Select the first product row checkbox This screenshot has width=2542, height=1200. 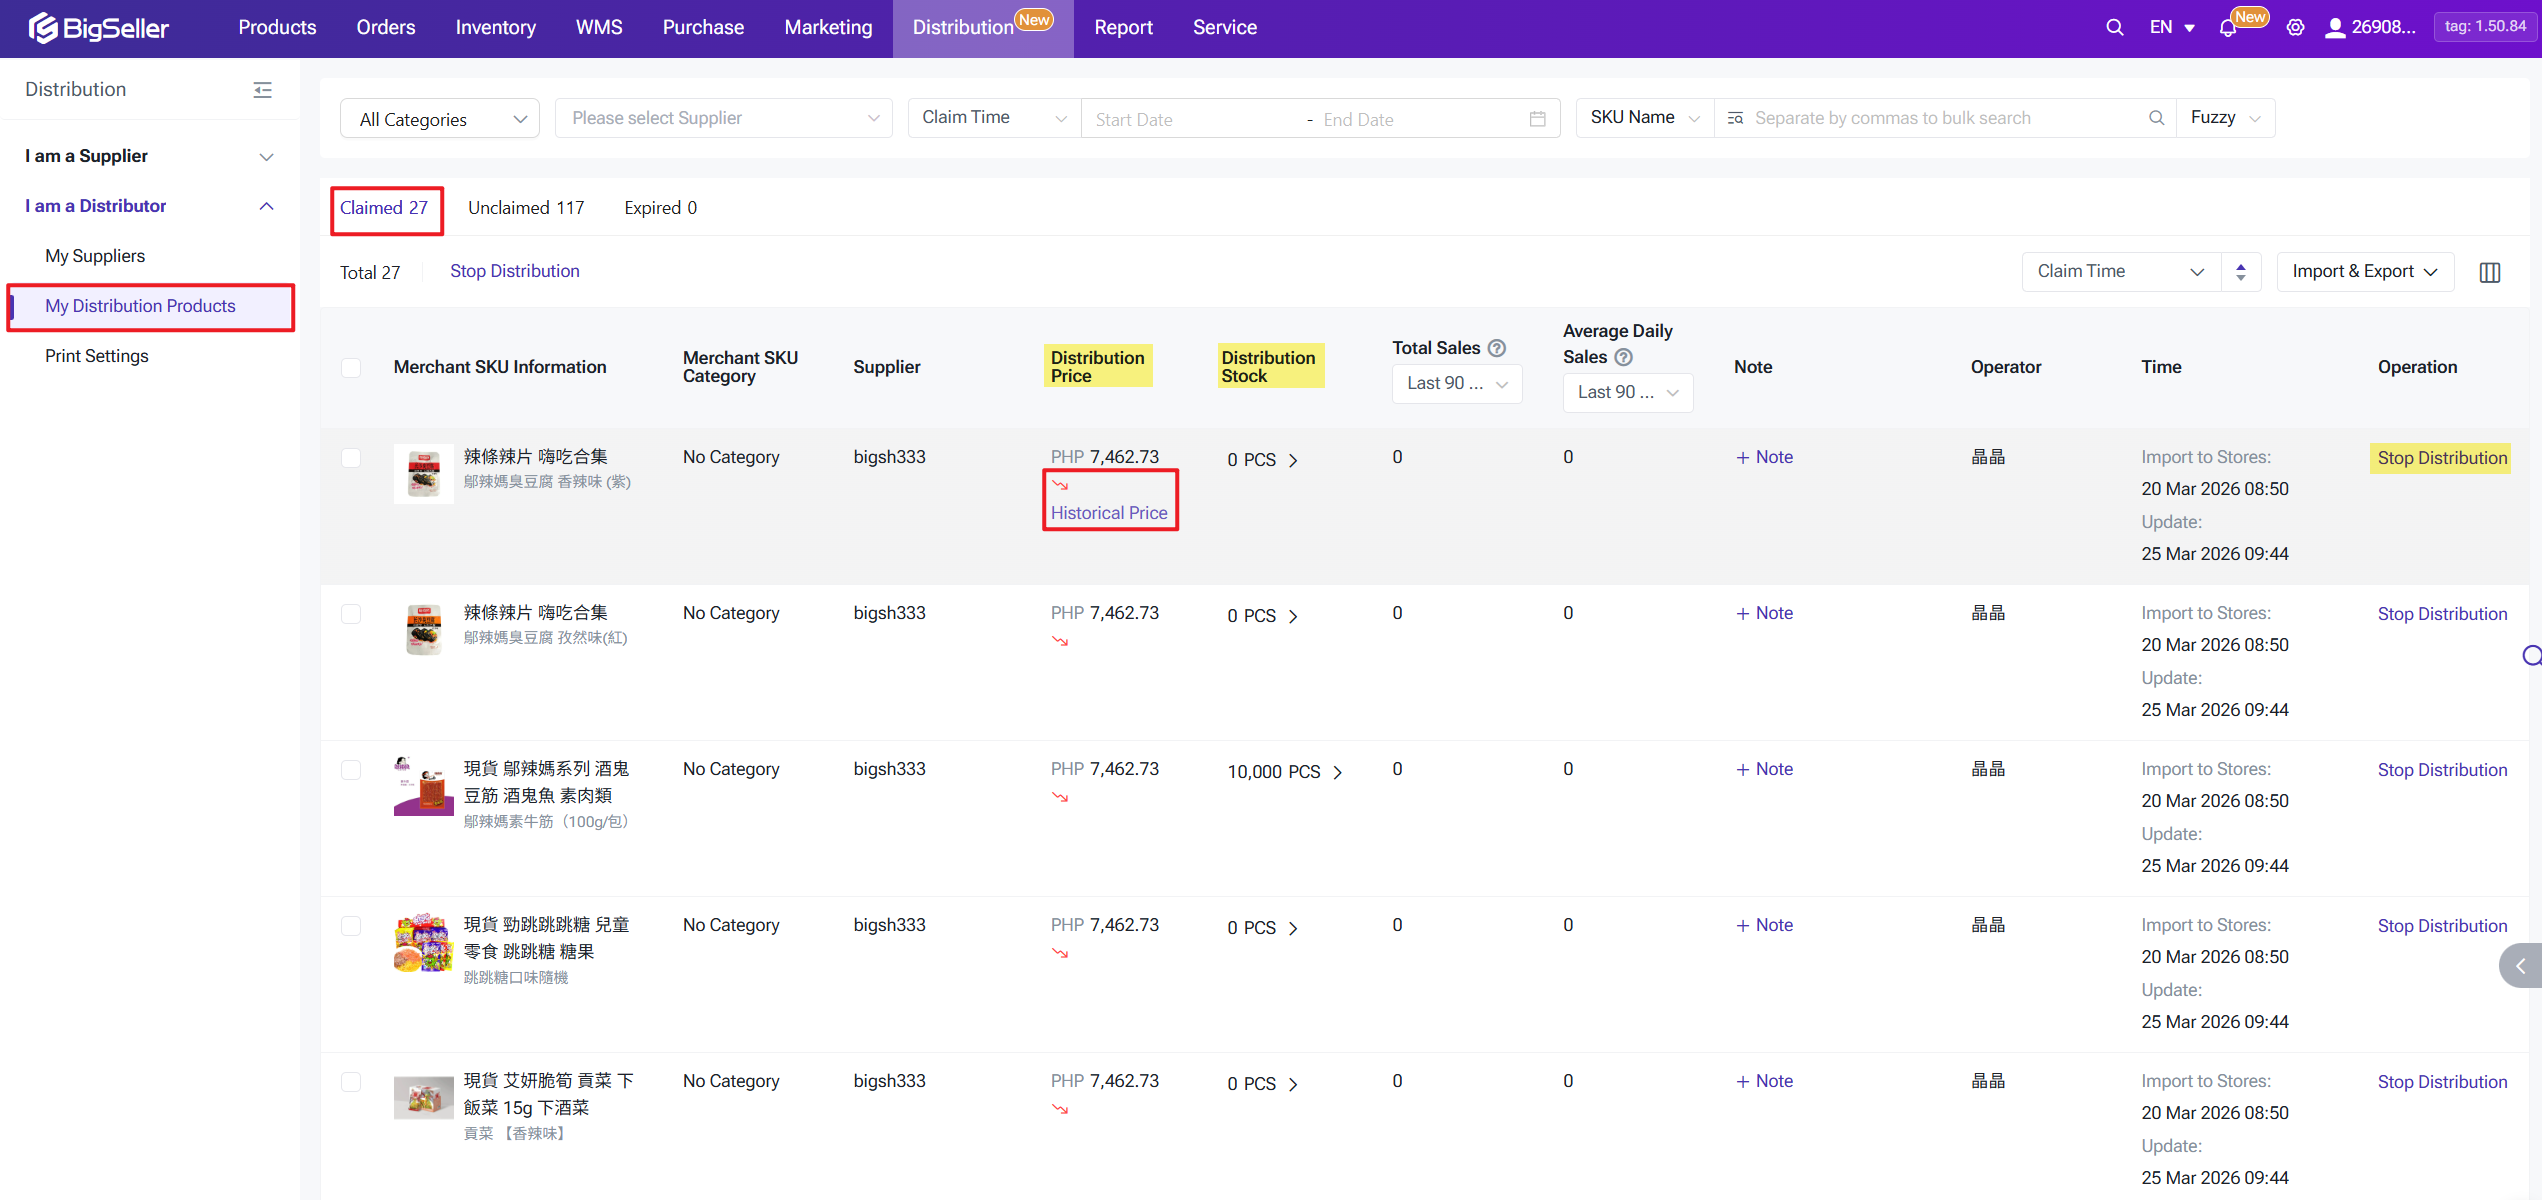(x=351, y=458)
